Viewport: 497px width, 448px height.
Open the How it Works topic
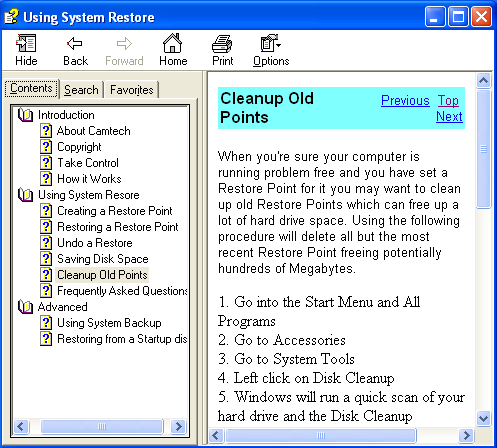point(89,179)
